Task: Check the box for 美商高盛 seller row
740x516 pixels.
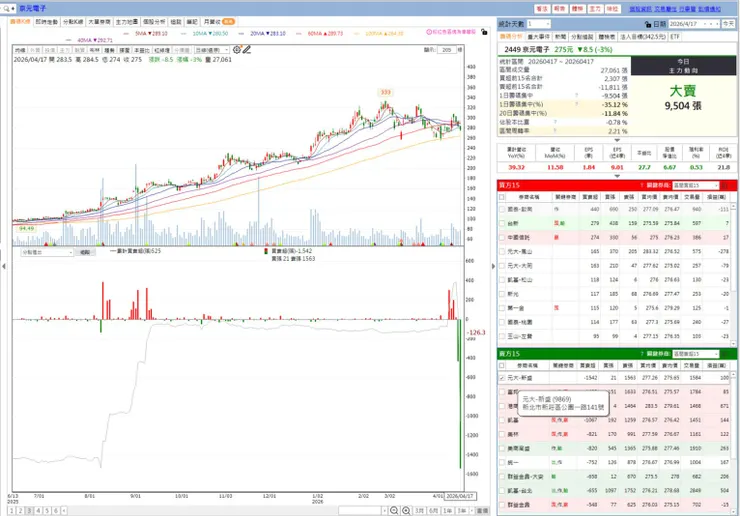Action: pos(502,448)
